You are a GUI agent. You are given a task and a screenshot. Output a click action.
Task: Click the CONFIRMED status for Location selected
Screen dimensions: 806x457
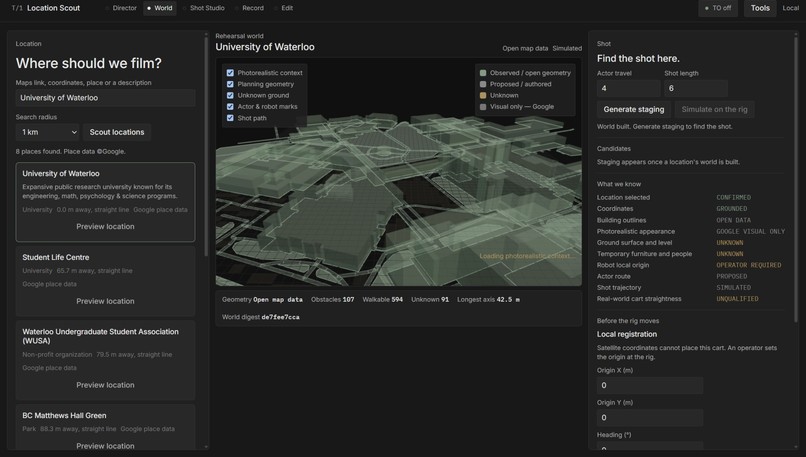734,197
